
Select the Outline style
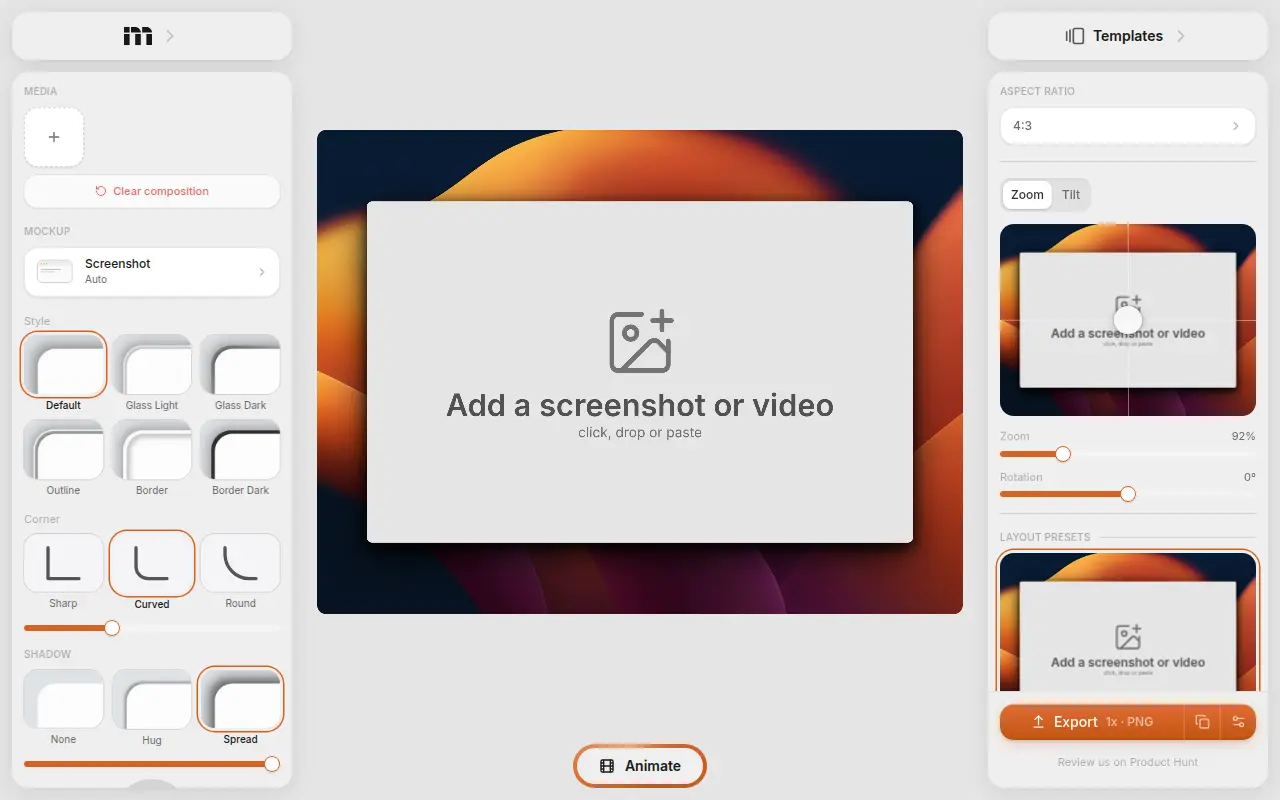pos(63,450)
